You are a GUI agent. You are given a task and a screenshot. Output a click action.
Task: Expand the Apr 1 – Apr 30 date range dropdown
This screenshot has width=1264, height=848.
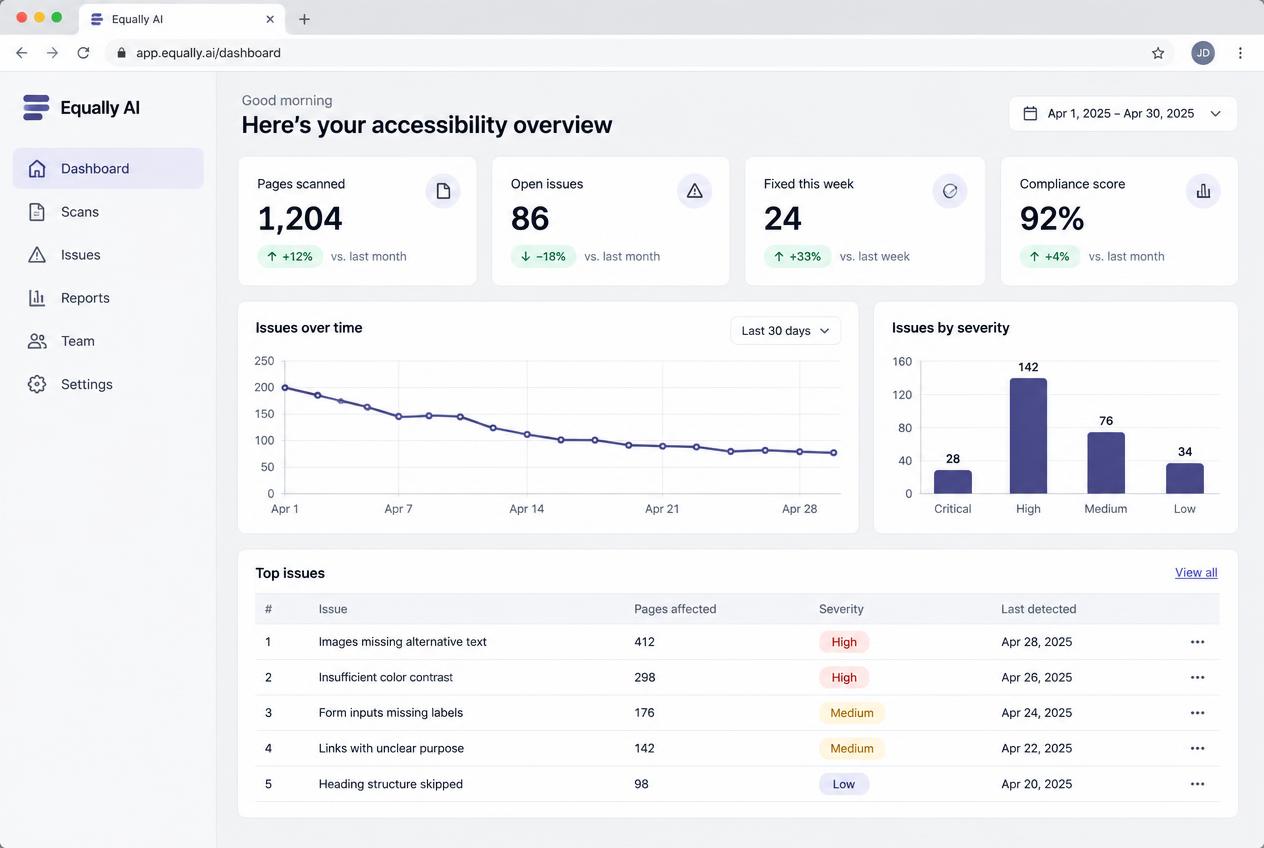click(x=1123, y=113)
